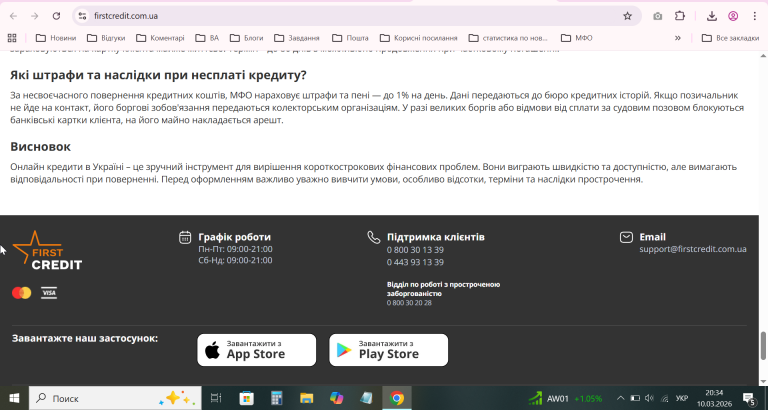Open the Windows Start menu

14,398
